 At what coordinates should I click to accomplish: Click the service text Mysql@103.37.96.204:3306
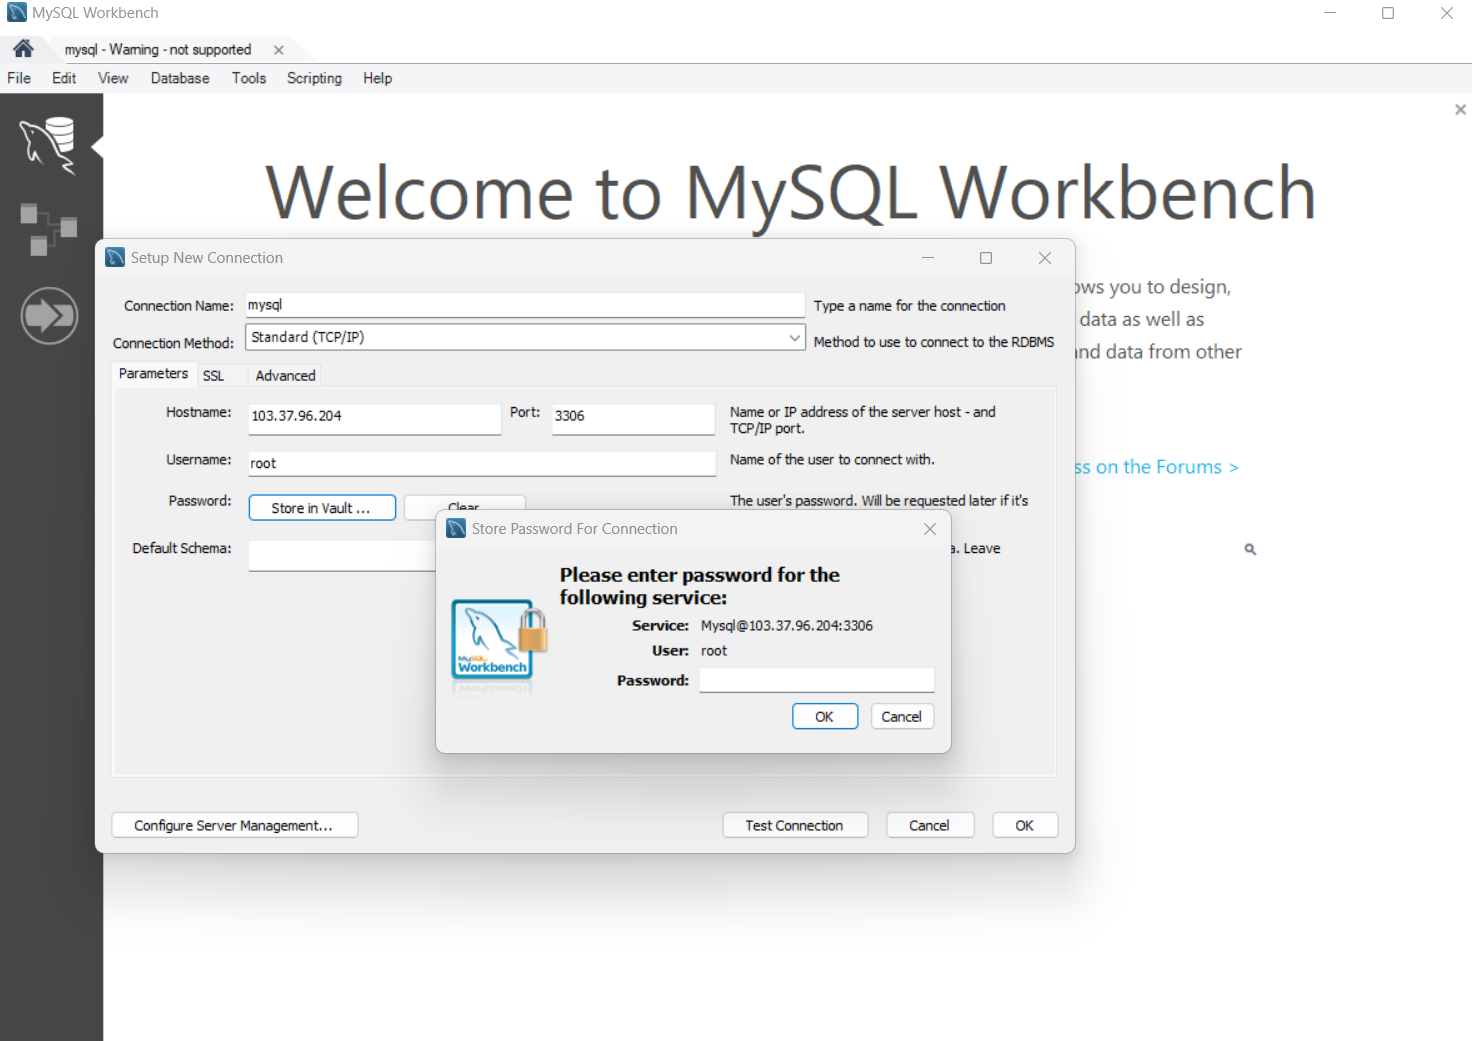787,626
